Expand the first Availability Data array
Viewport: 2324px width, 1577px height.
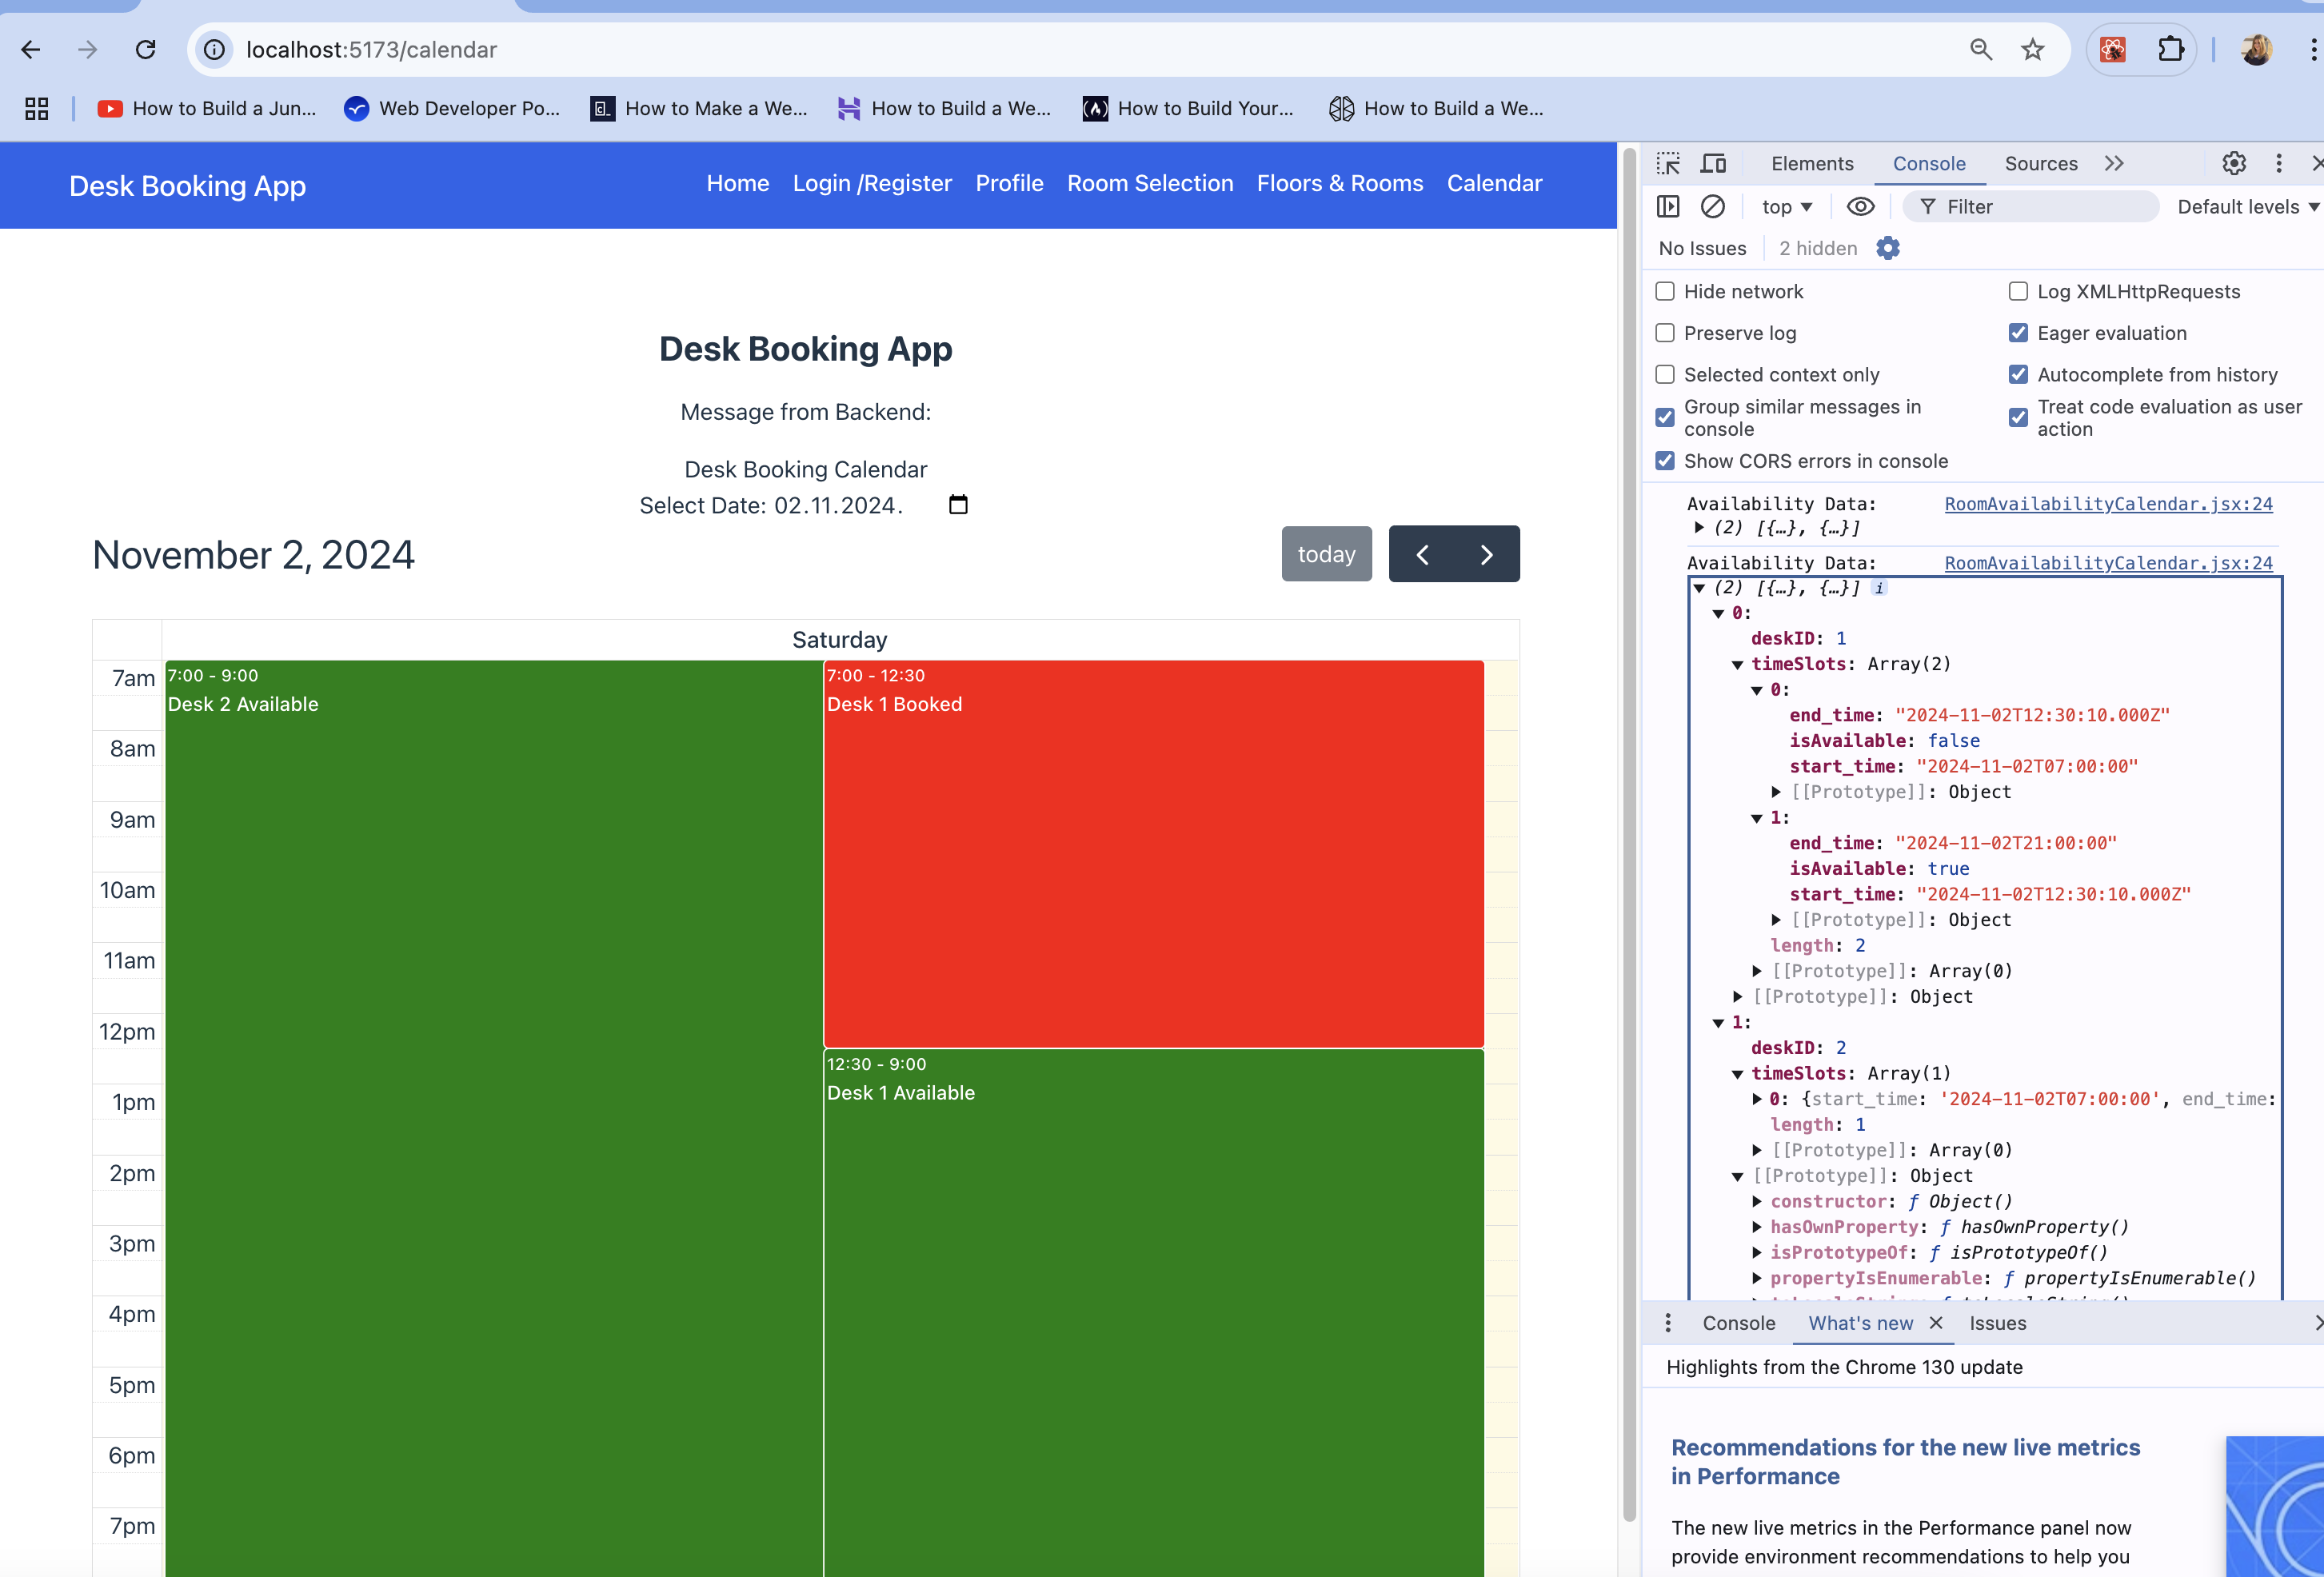click(1699, 527)
